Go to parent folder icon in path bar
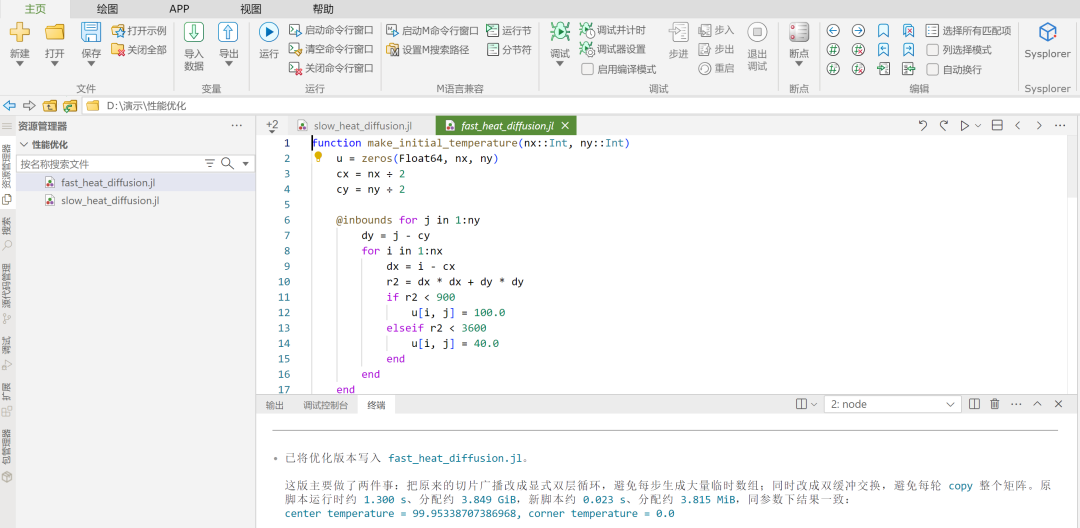The height and width of the screenshot is (528, 1080). pos(50,106)
